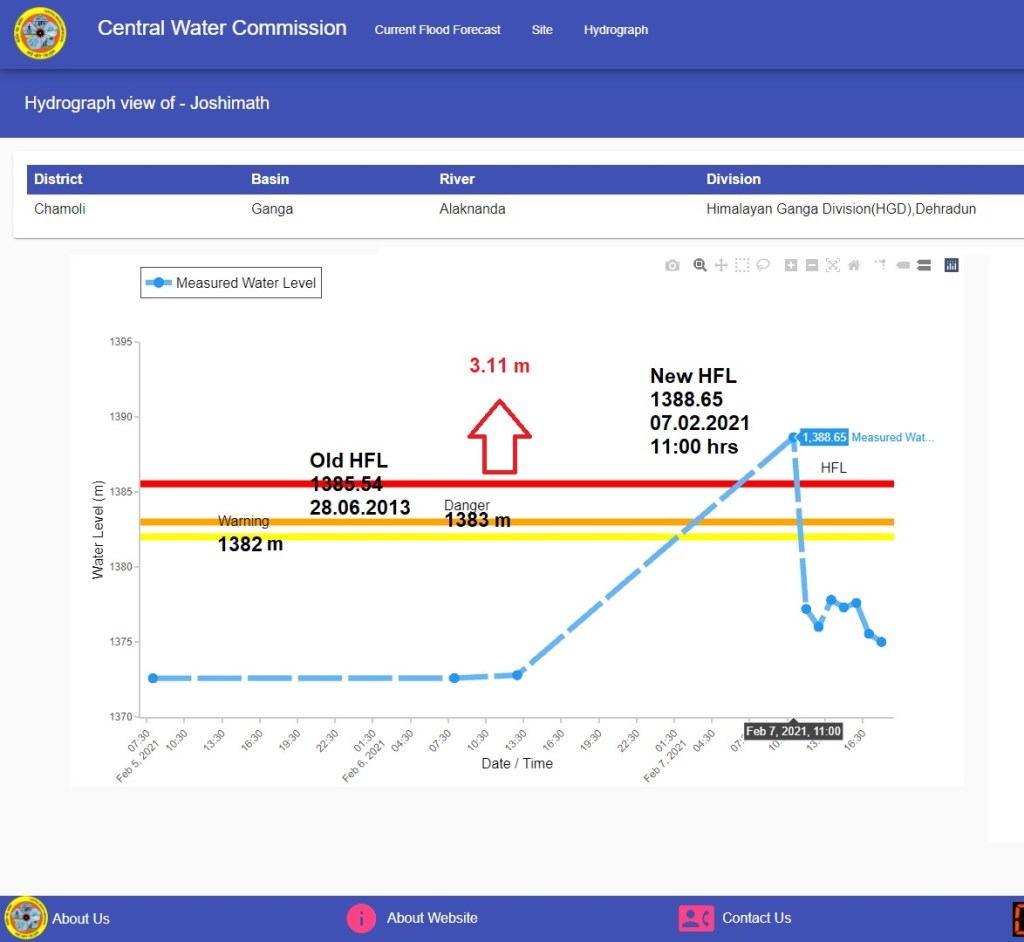Screen dimensions: 1024x942
Task: Activate the Box Select dashed-square tool
Action: (x=742, y=265)
